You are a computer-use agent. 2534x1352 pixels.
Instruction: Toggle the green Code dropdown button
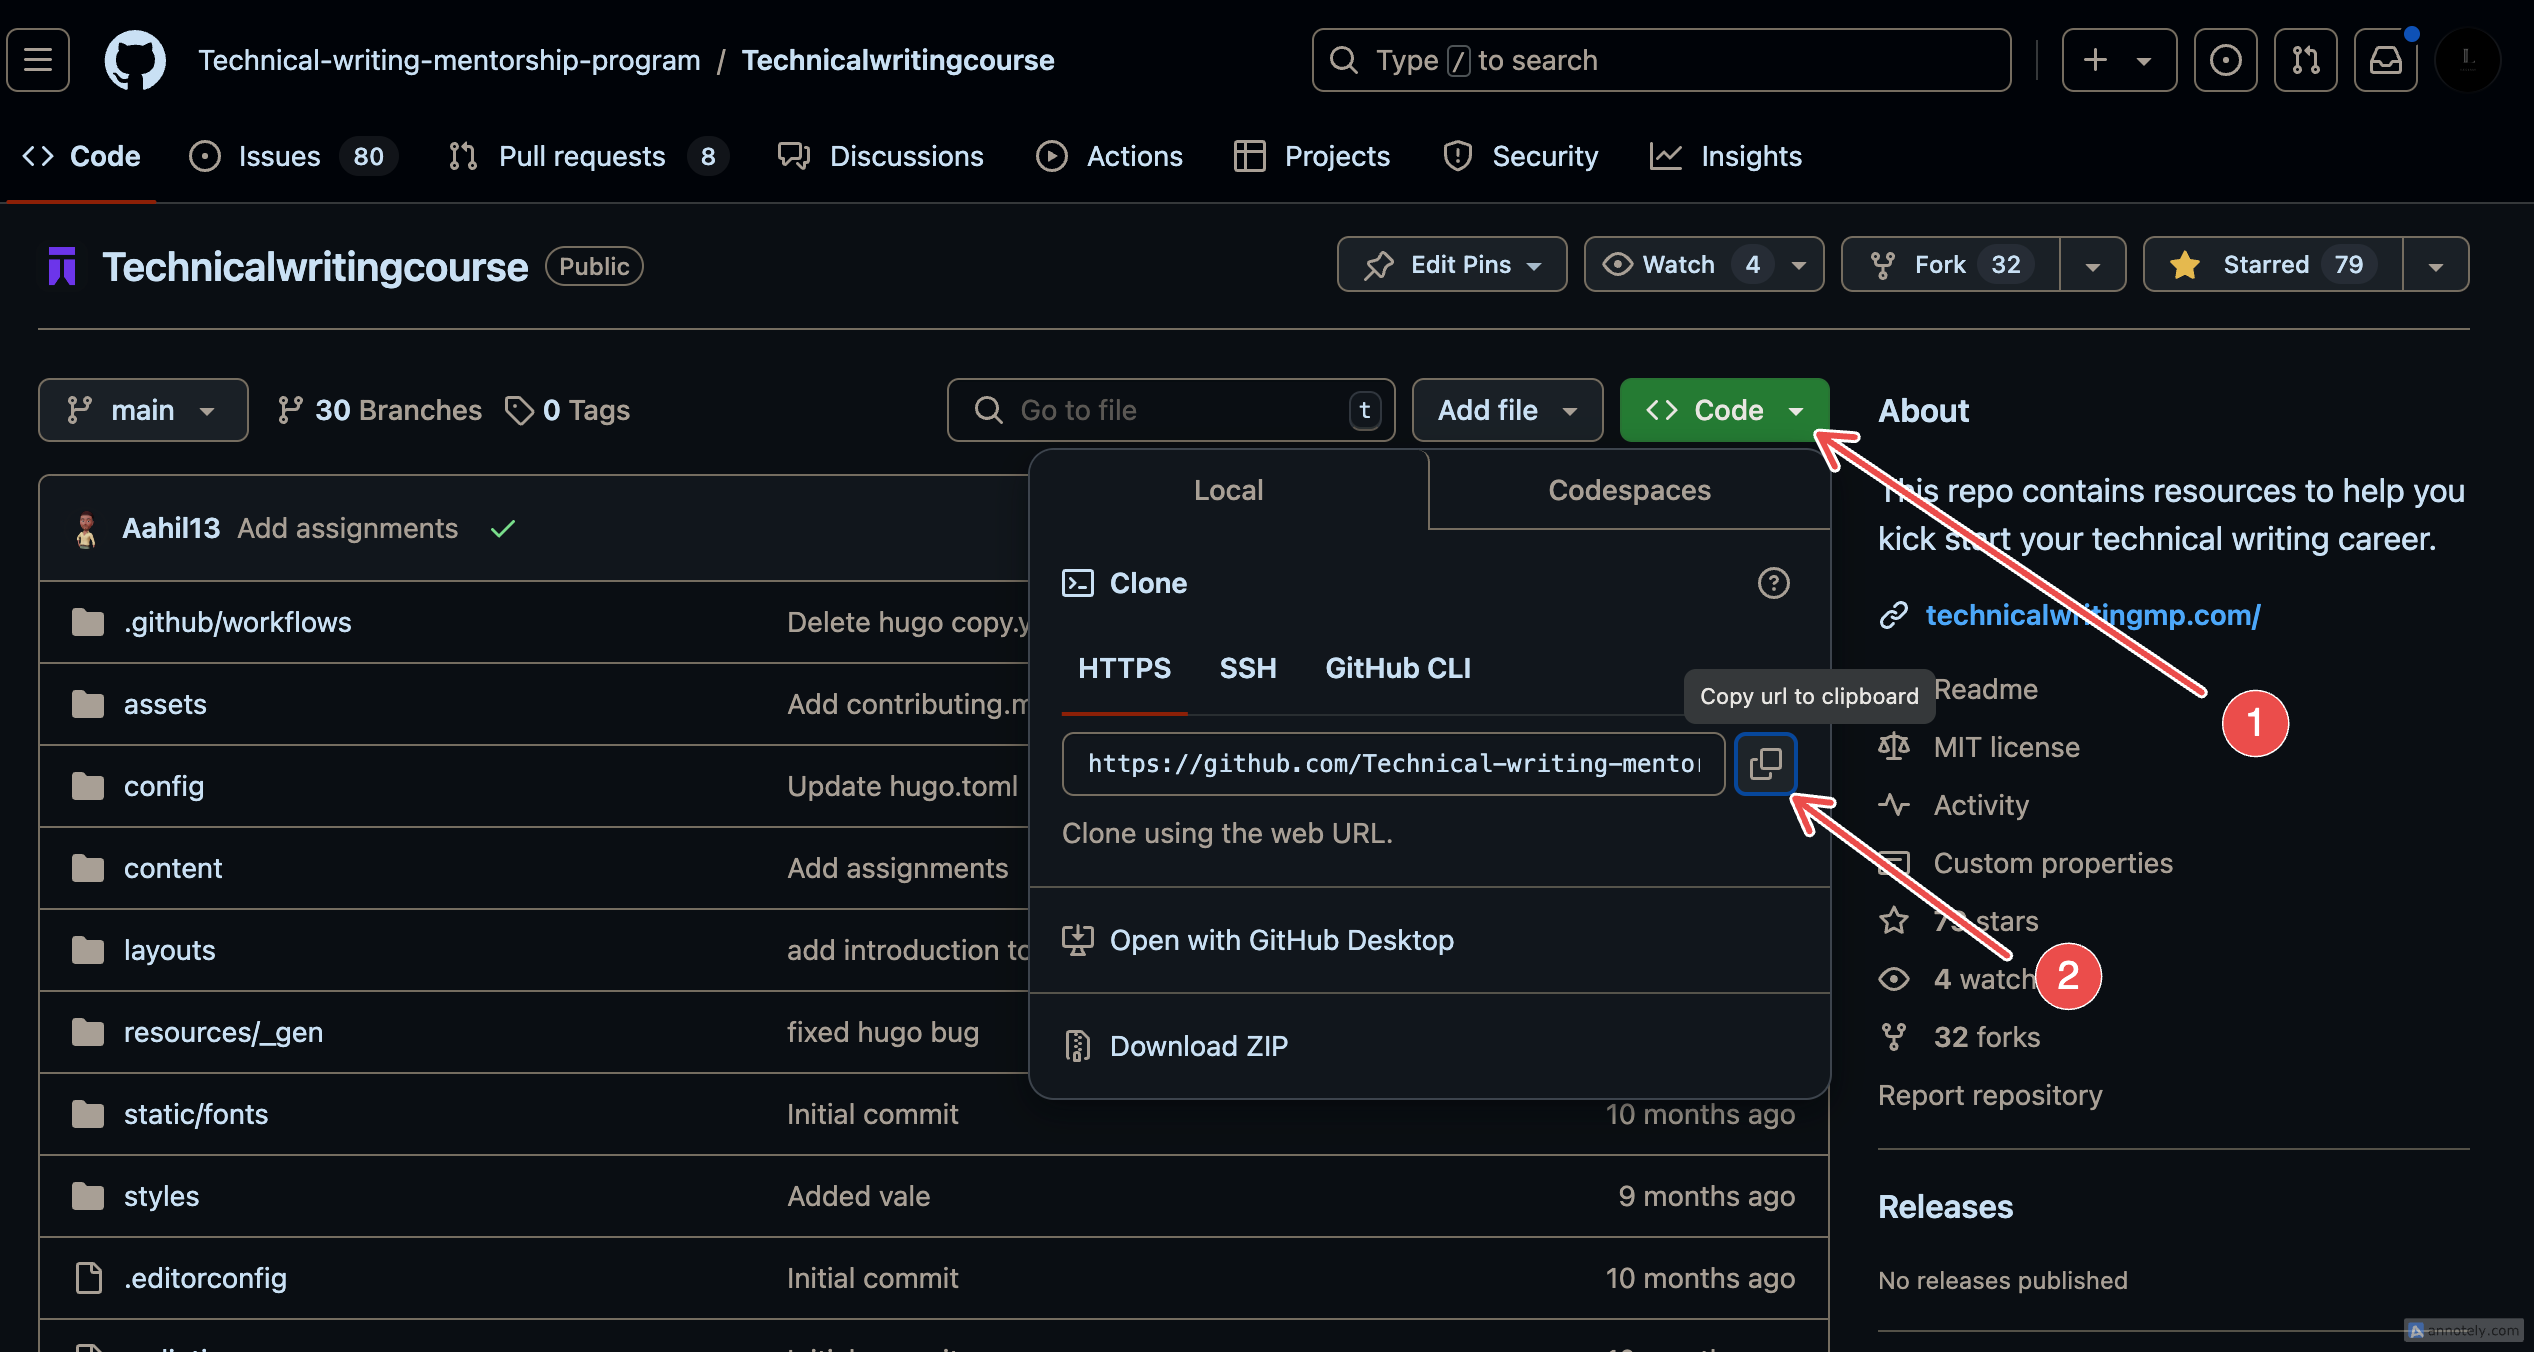coord(1724,410)
